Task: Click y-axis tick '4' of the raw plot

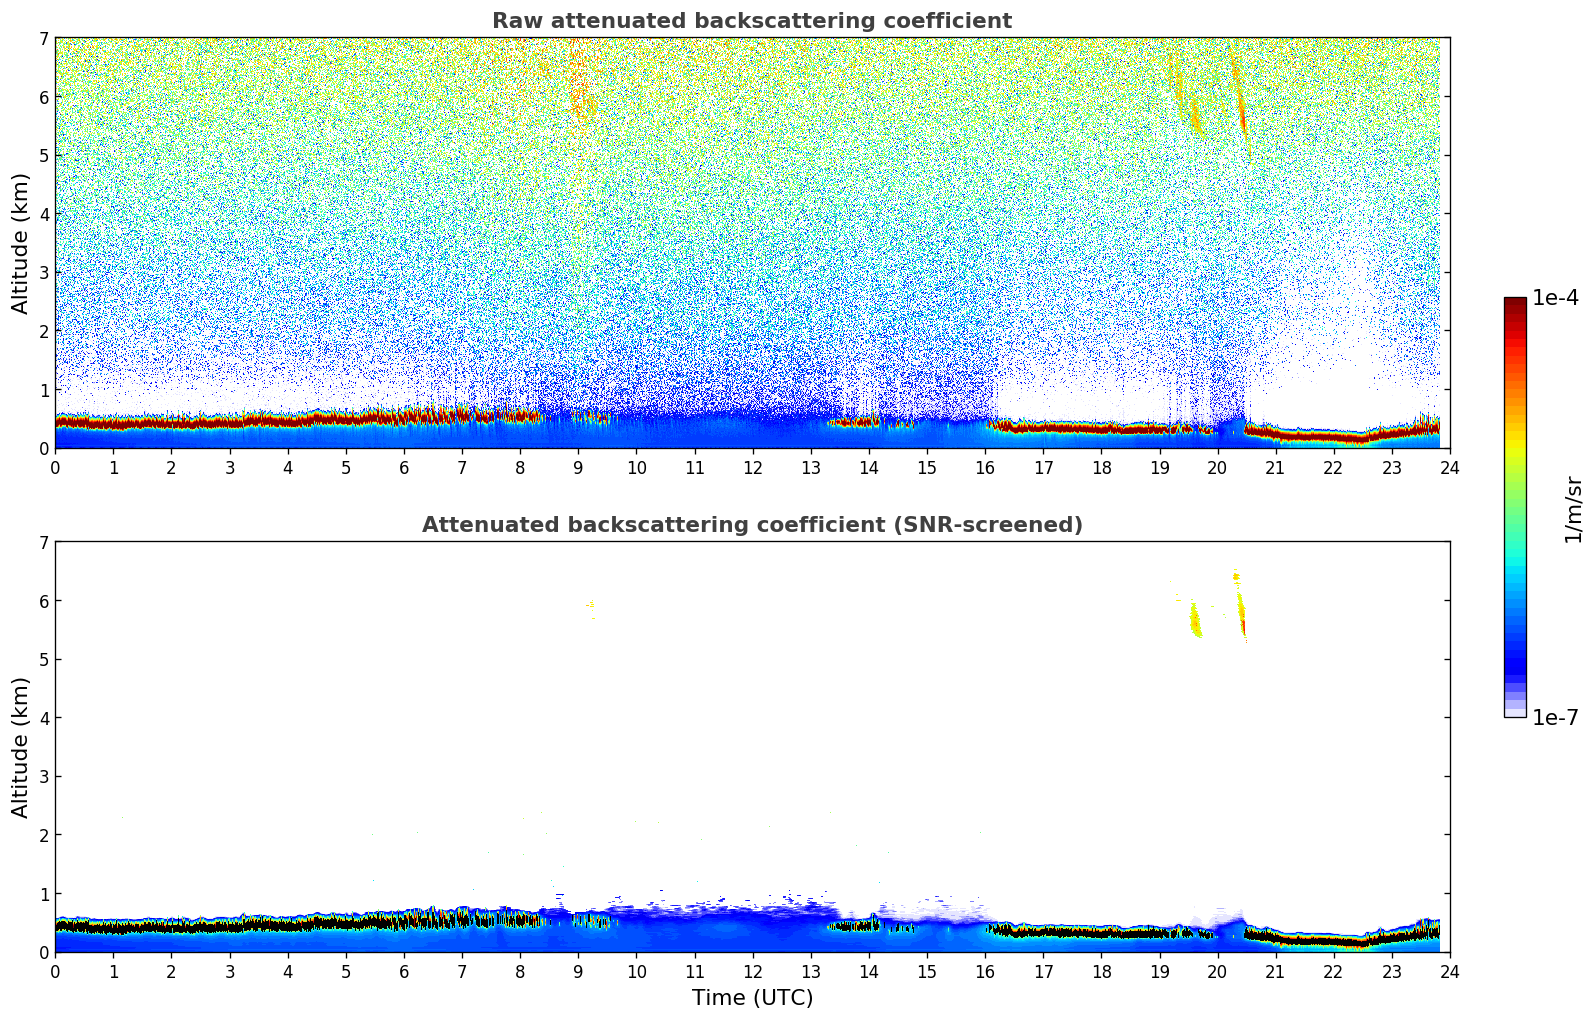Action: tap(43, 214)
